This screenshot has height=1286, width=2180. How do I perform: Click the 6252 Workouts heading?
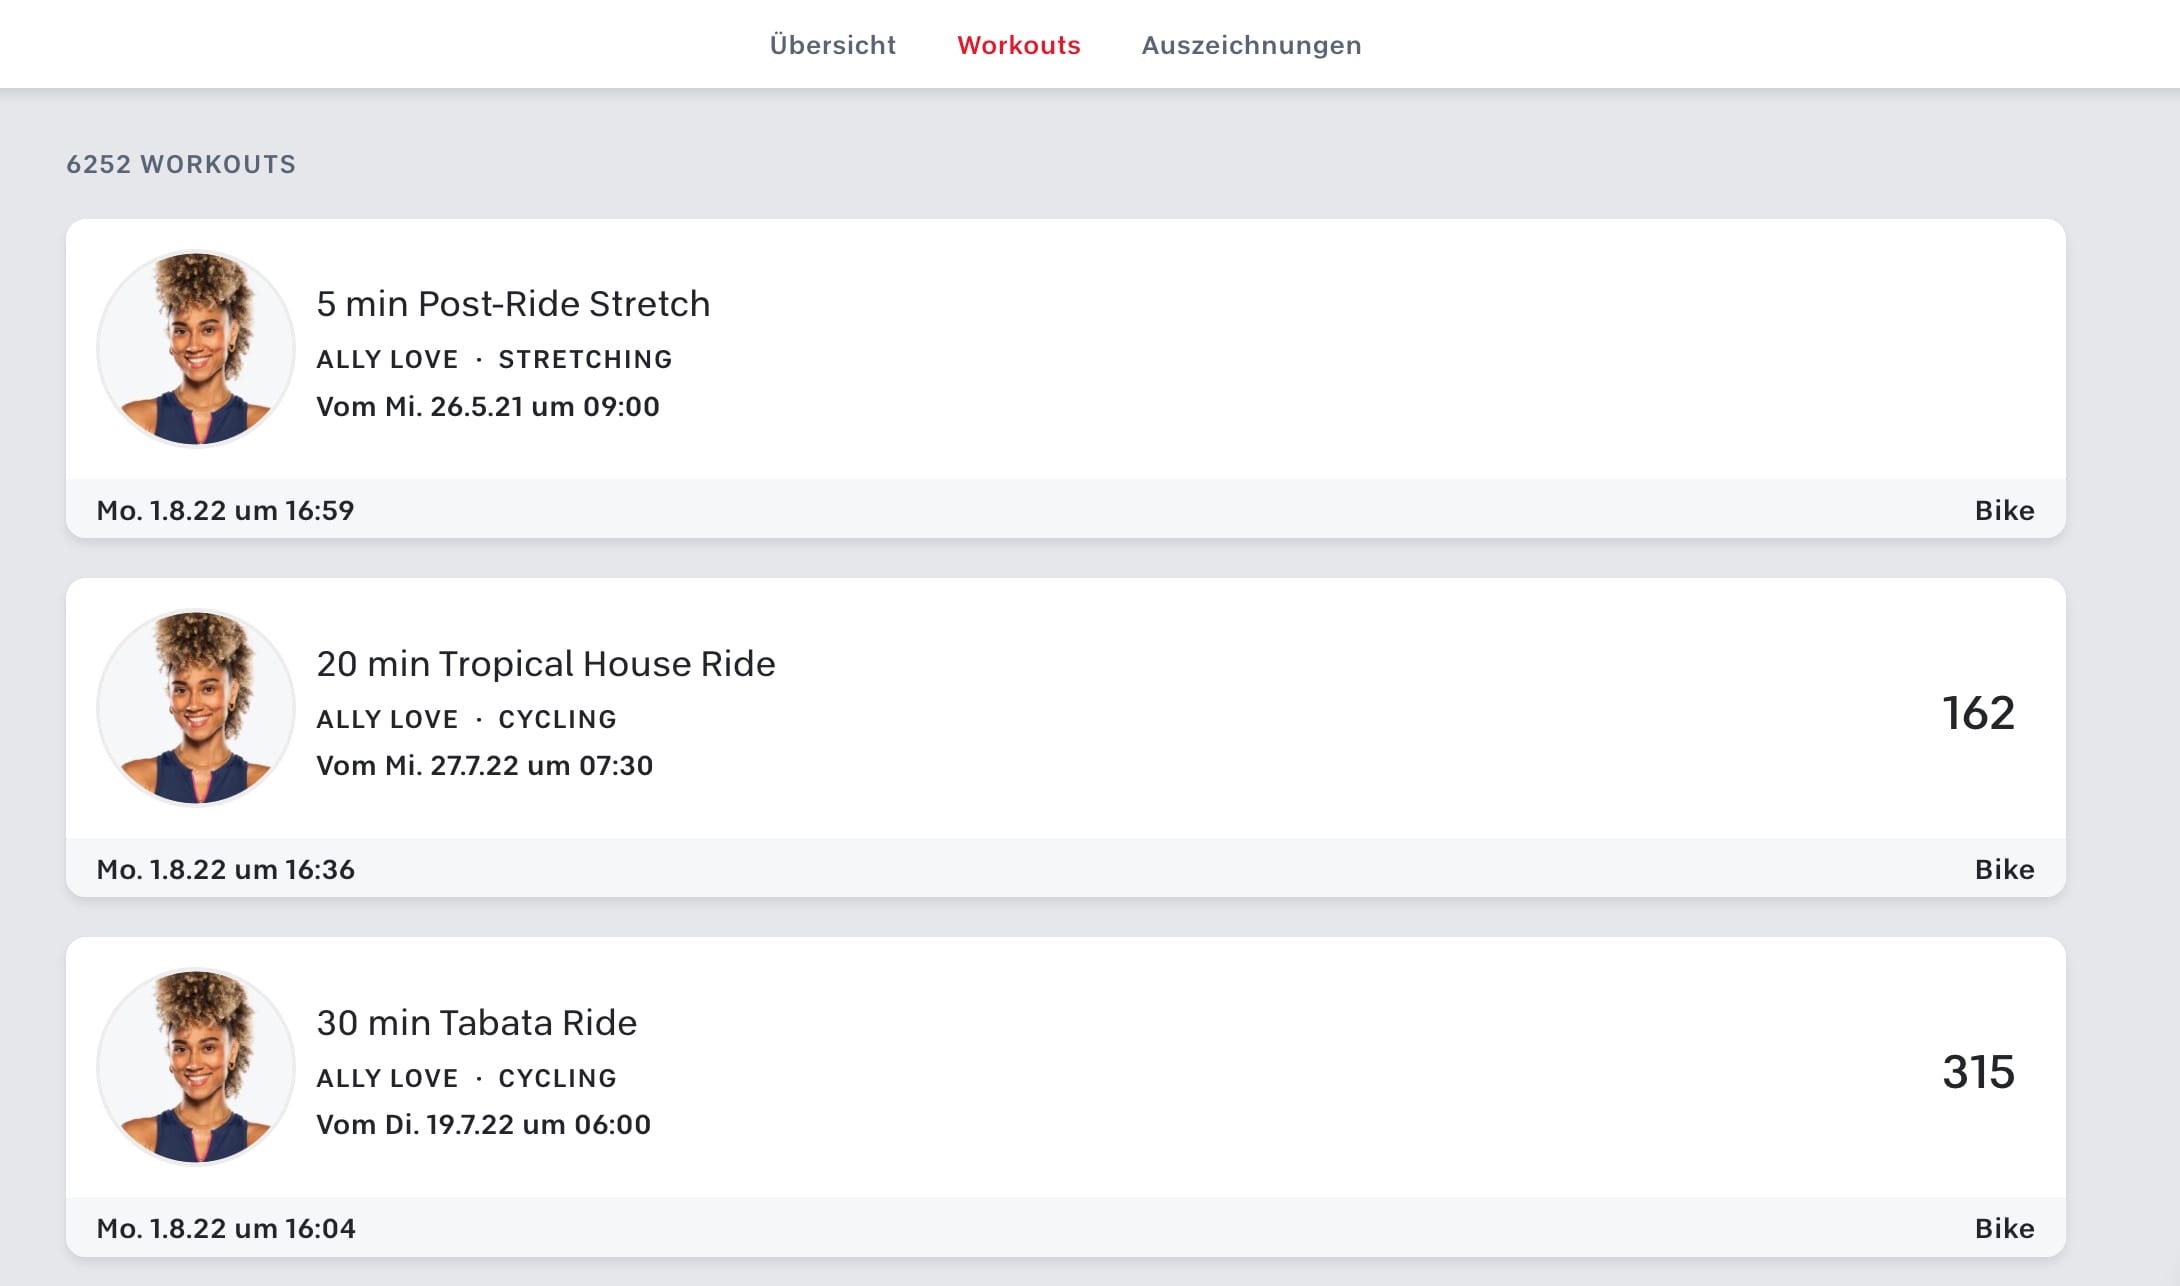pos(181,164)
